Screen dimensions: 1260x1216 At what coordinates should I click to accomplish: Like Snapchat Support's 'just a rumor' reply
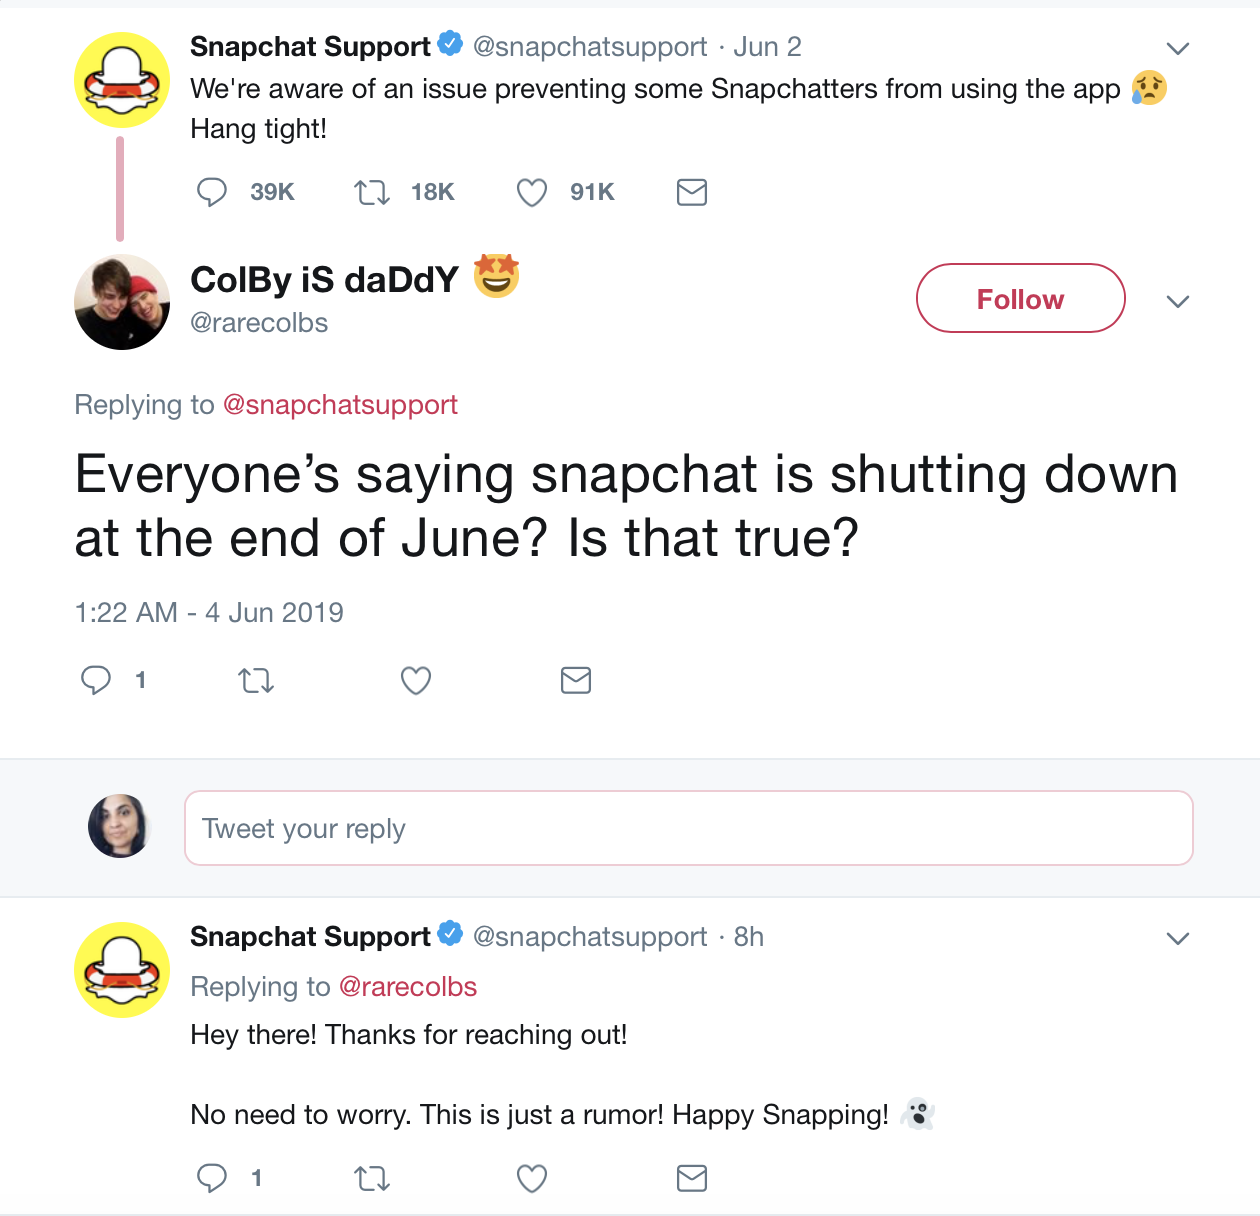532,1178
